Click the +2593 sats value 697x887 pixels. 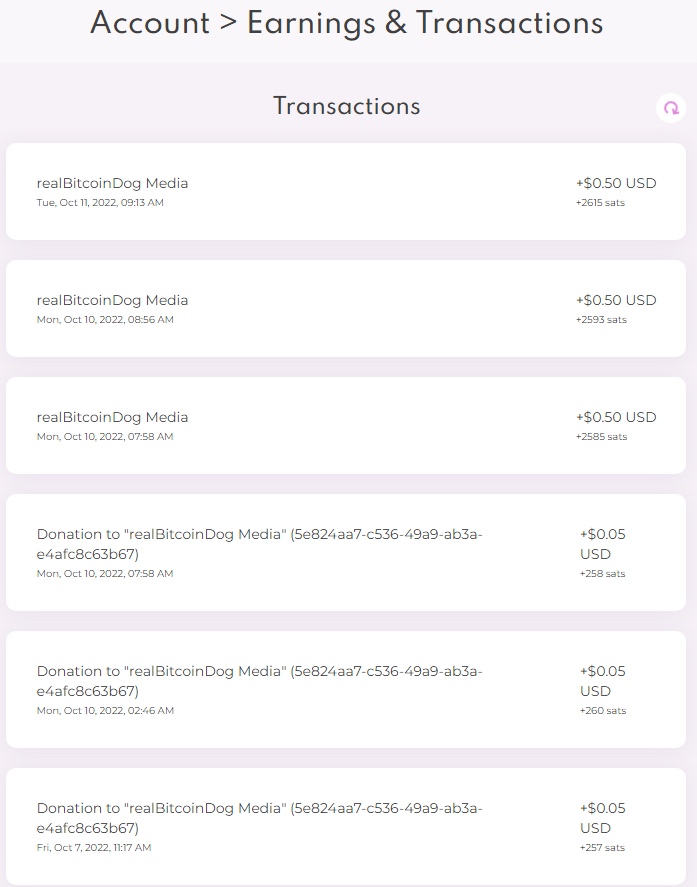click(x=601, y=320)
